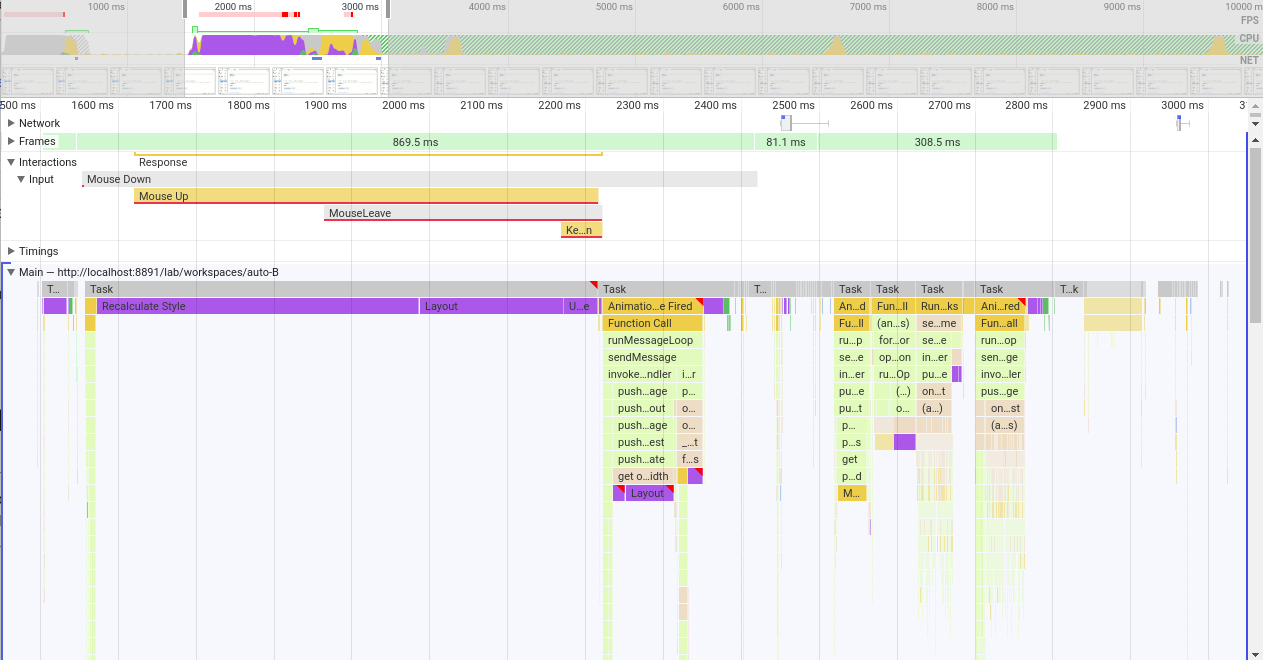The width and height of the screenshot is (1263, 660).
Task: Click the red warning triangle on Animation Frame Fired
Action: coord(700,301)
